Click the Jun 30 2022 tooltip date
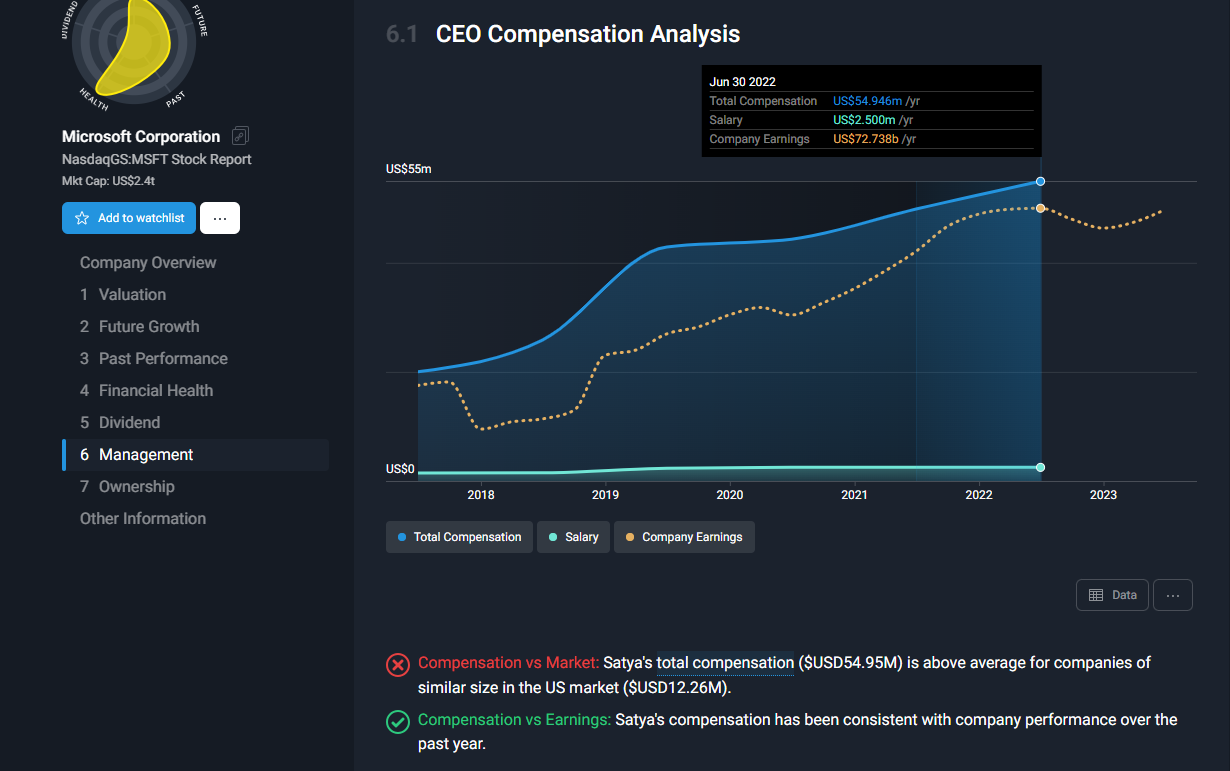1230x771 pixels. click(743, 82)
